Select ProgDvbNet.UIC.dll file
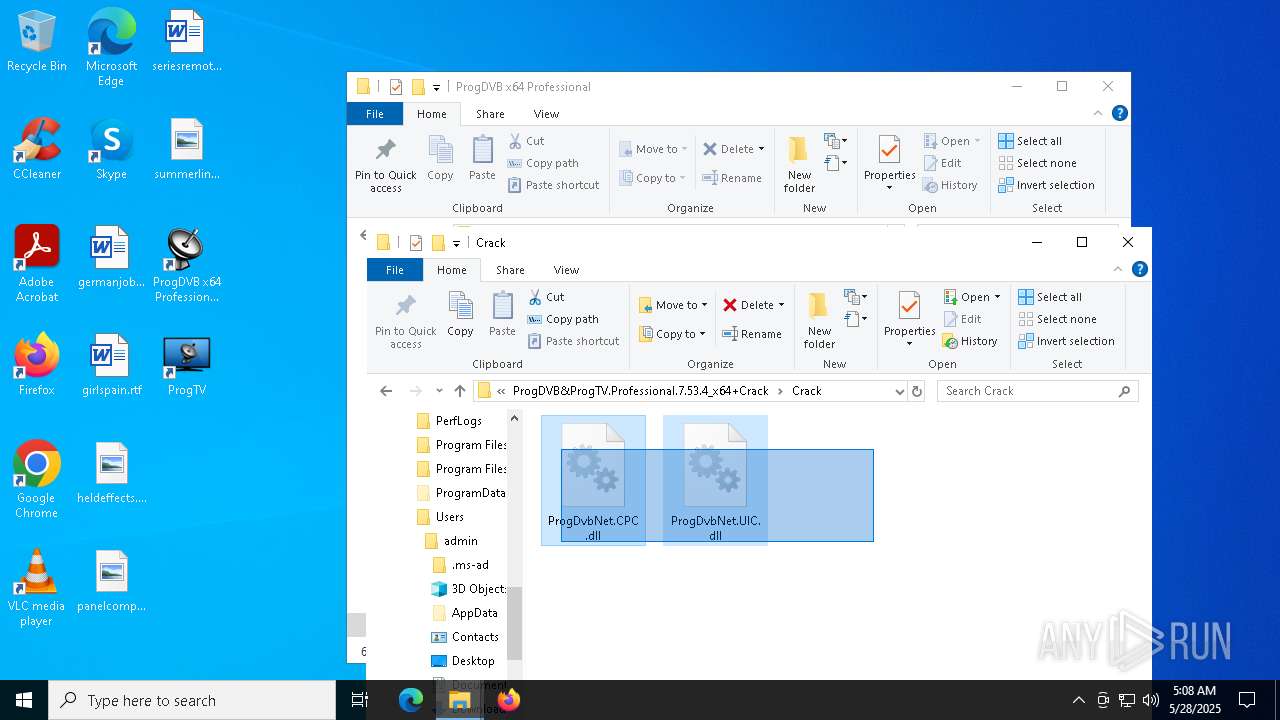 [715, 481]
